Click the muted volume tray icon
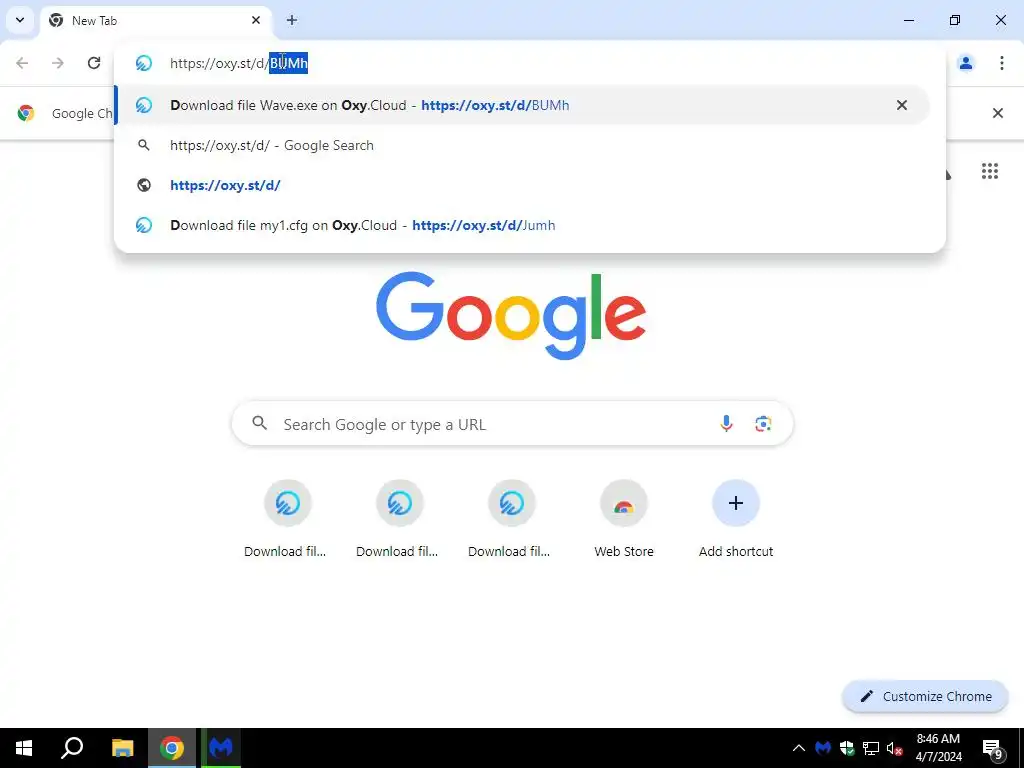 coord(894,748)
